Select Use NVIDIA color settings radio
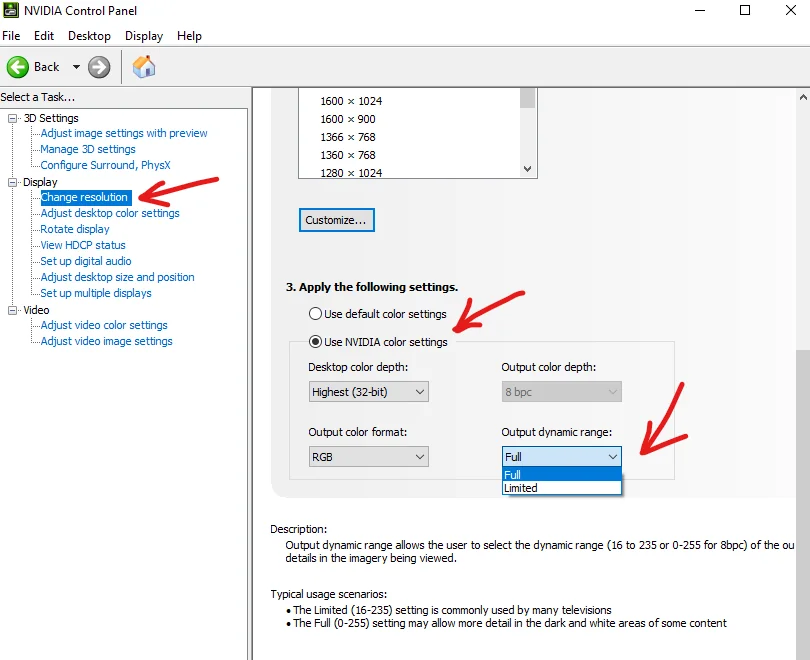The width and height of the screenshot is (810, 660). coord(315,342)
